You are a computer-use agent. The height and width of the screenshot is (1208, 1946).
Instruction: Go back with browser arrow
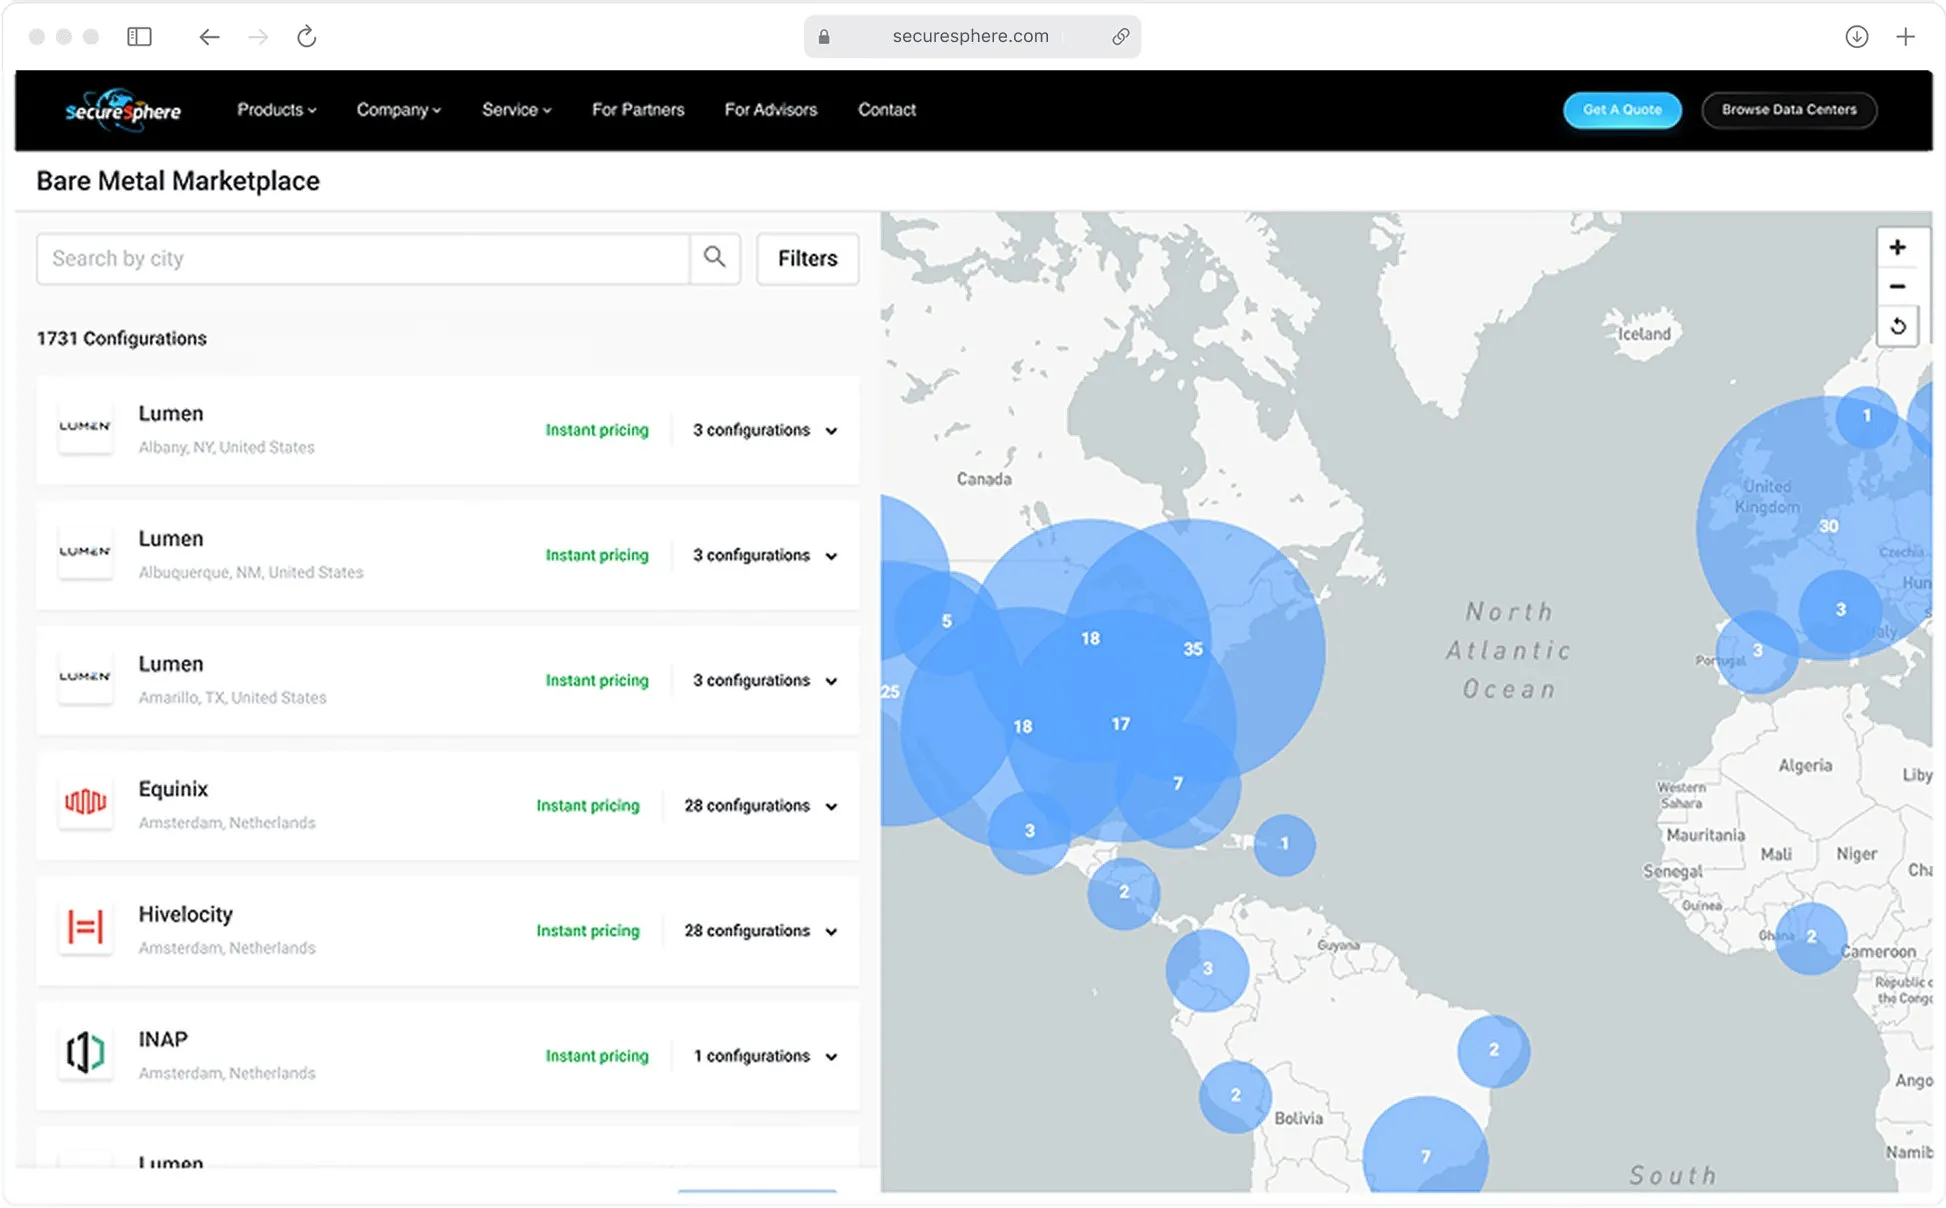click(209, 37)
